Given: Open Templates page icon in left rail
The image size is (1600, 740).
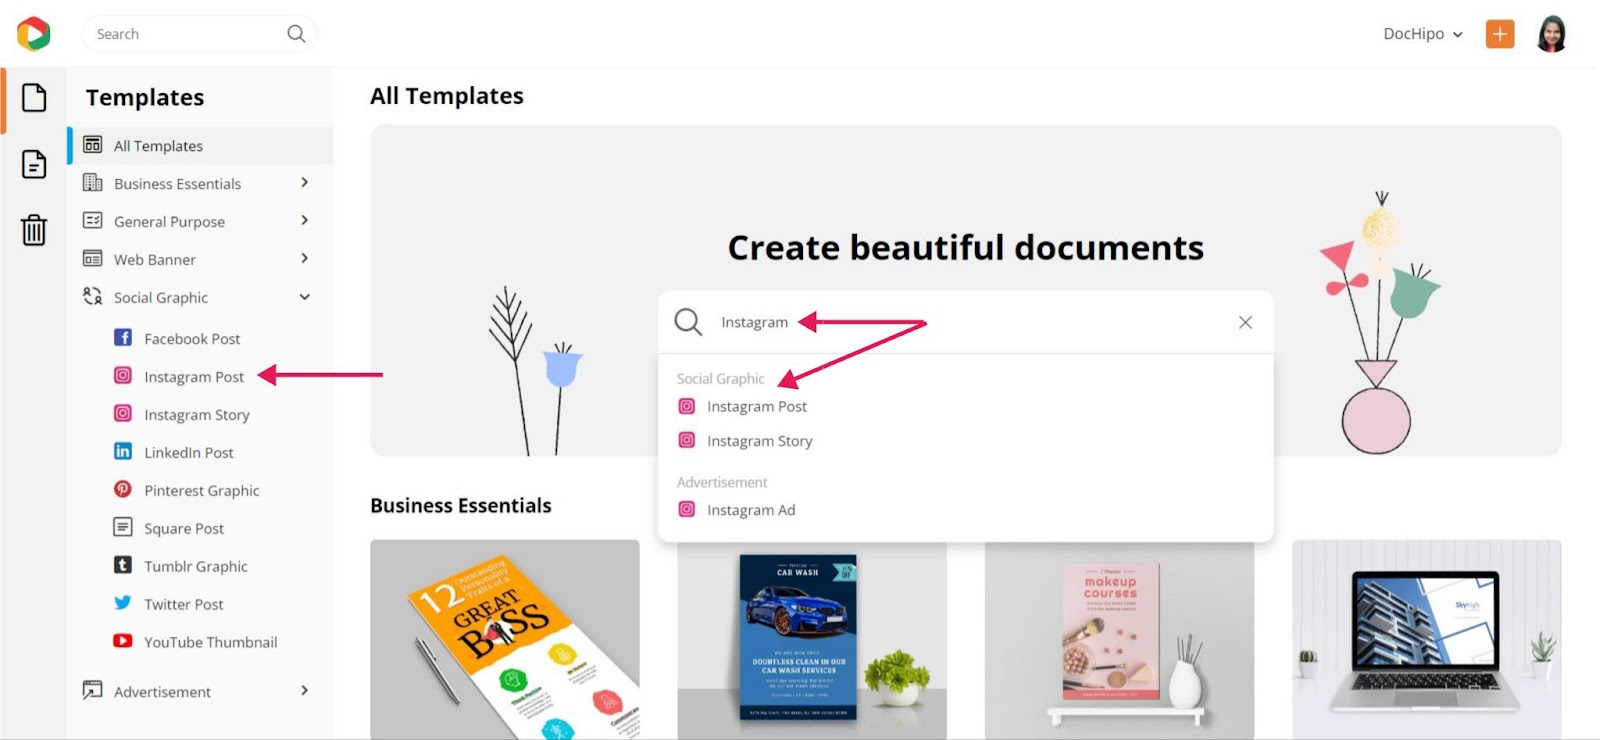Looking at the screenshot, I should pos(34,98).
